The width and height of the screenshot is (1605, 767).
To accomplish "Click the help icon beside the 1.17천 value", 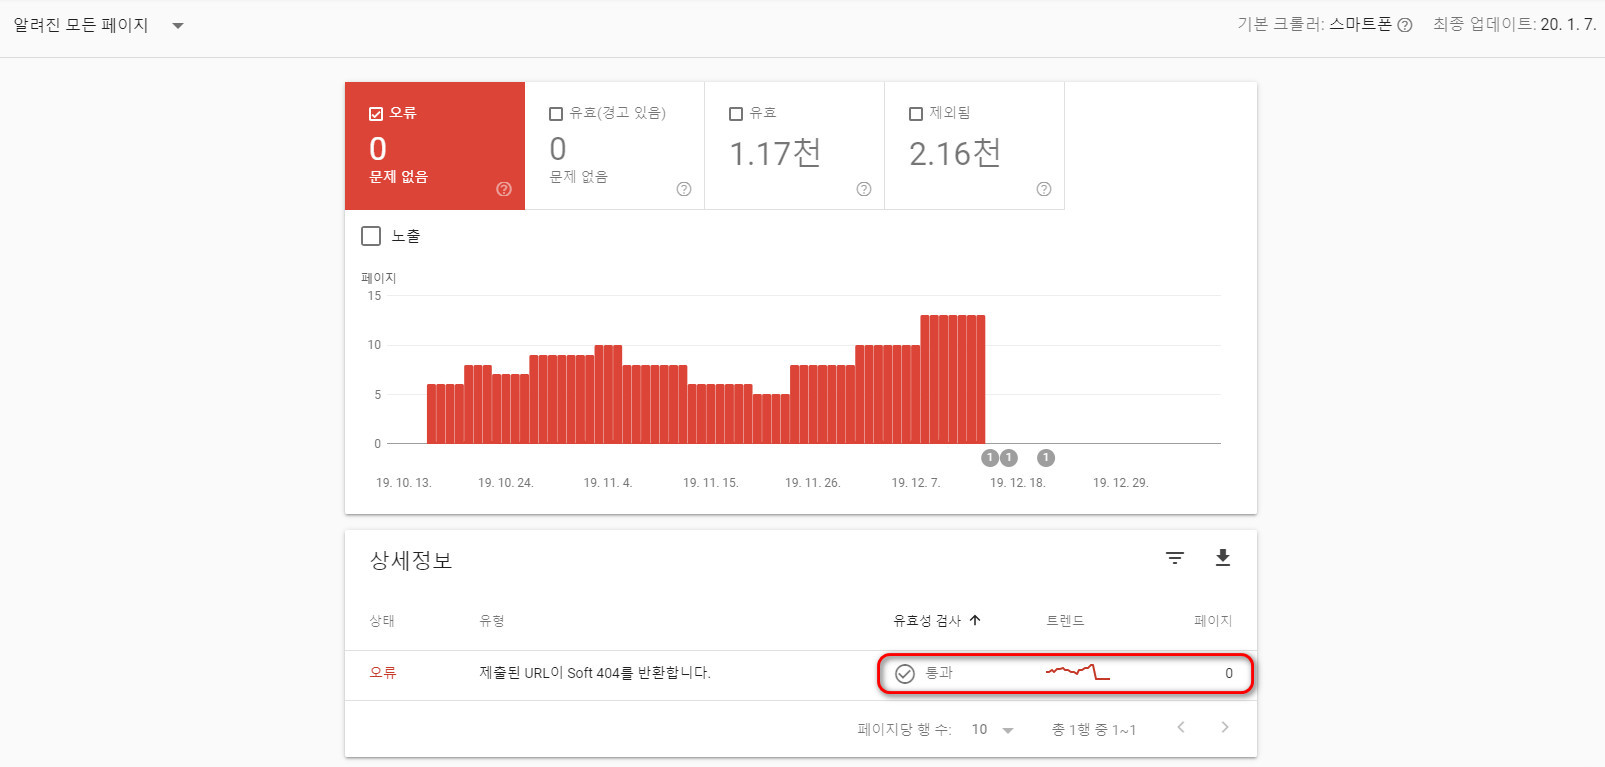I will click(x=864, y=189).
